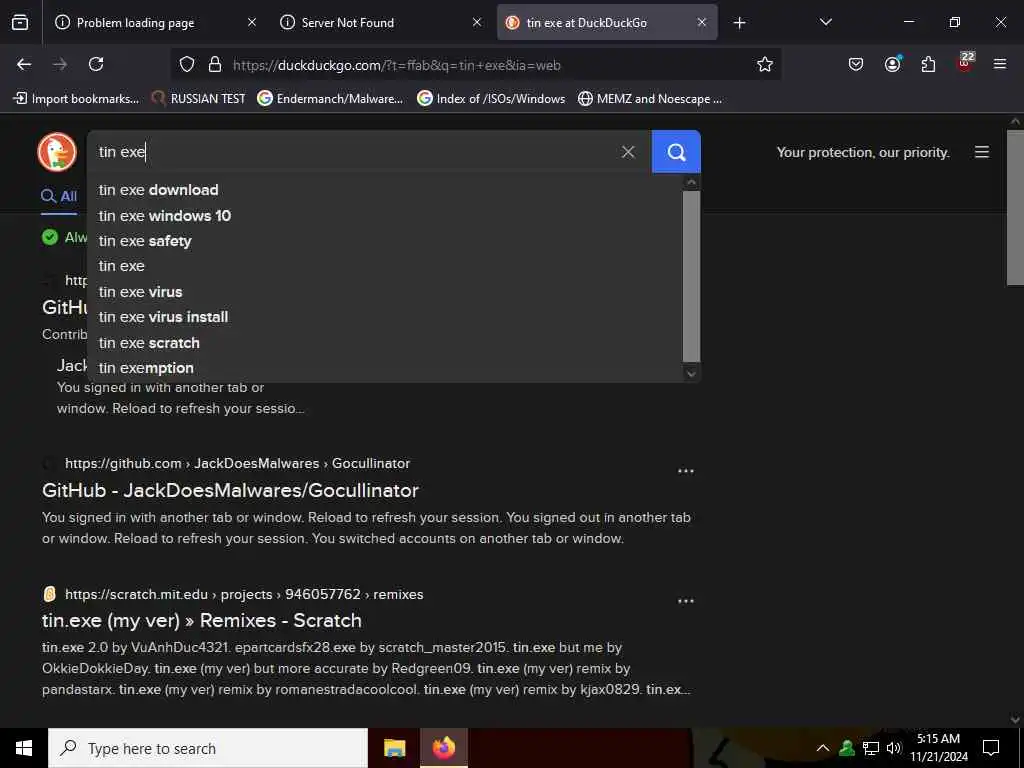Open the Firefox application menu
The height and width of the screenshot is (768, 1024).
999,65
